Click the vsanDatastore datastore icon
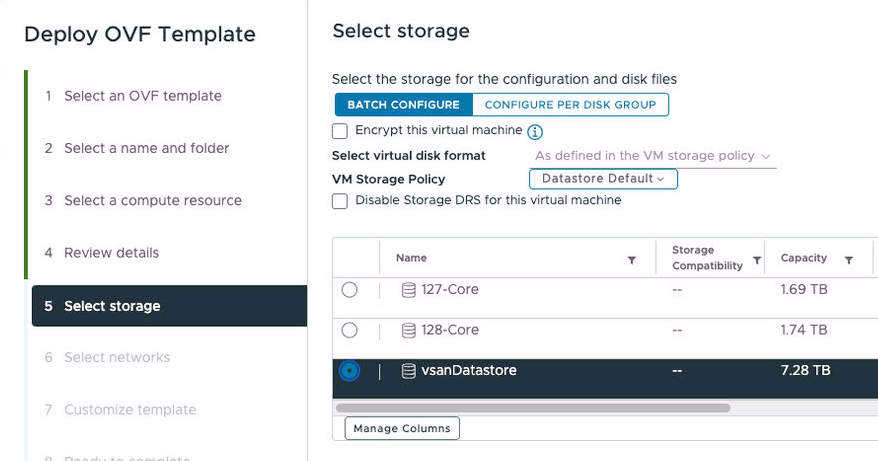Screen dimensions: 878x461 pos(409,371)
